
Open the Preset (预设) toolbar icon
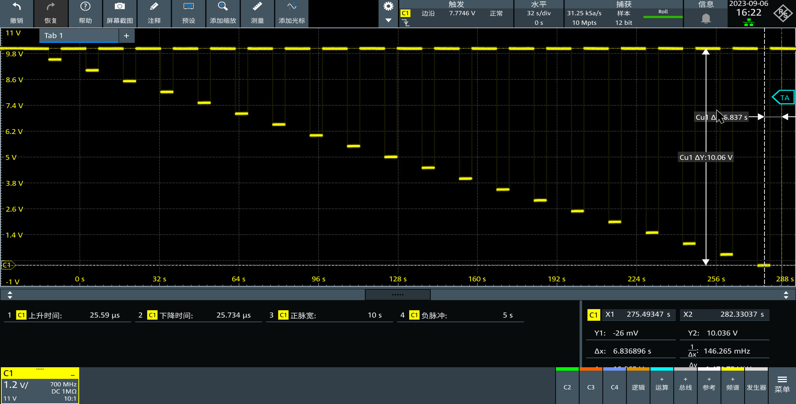188,12
